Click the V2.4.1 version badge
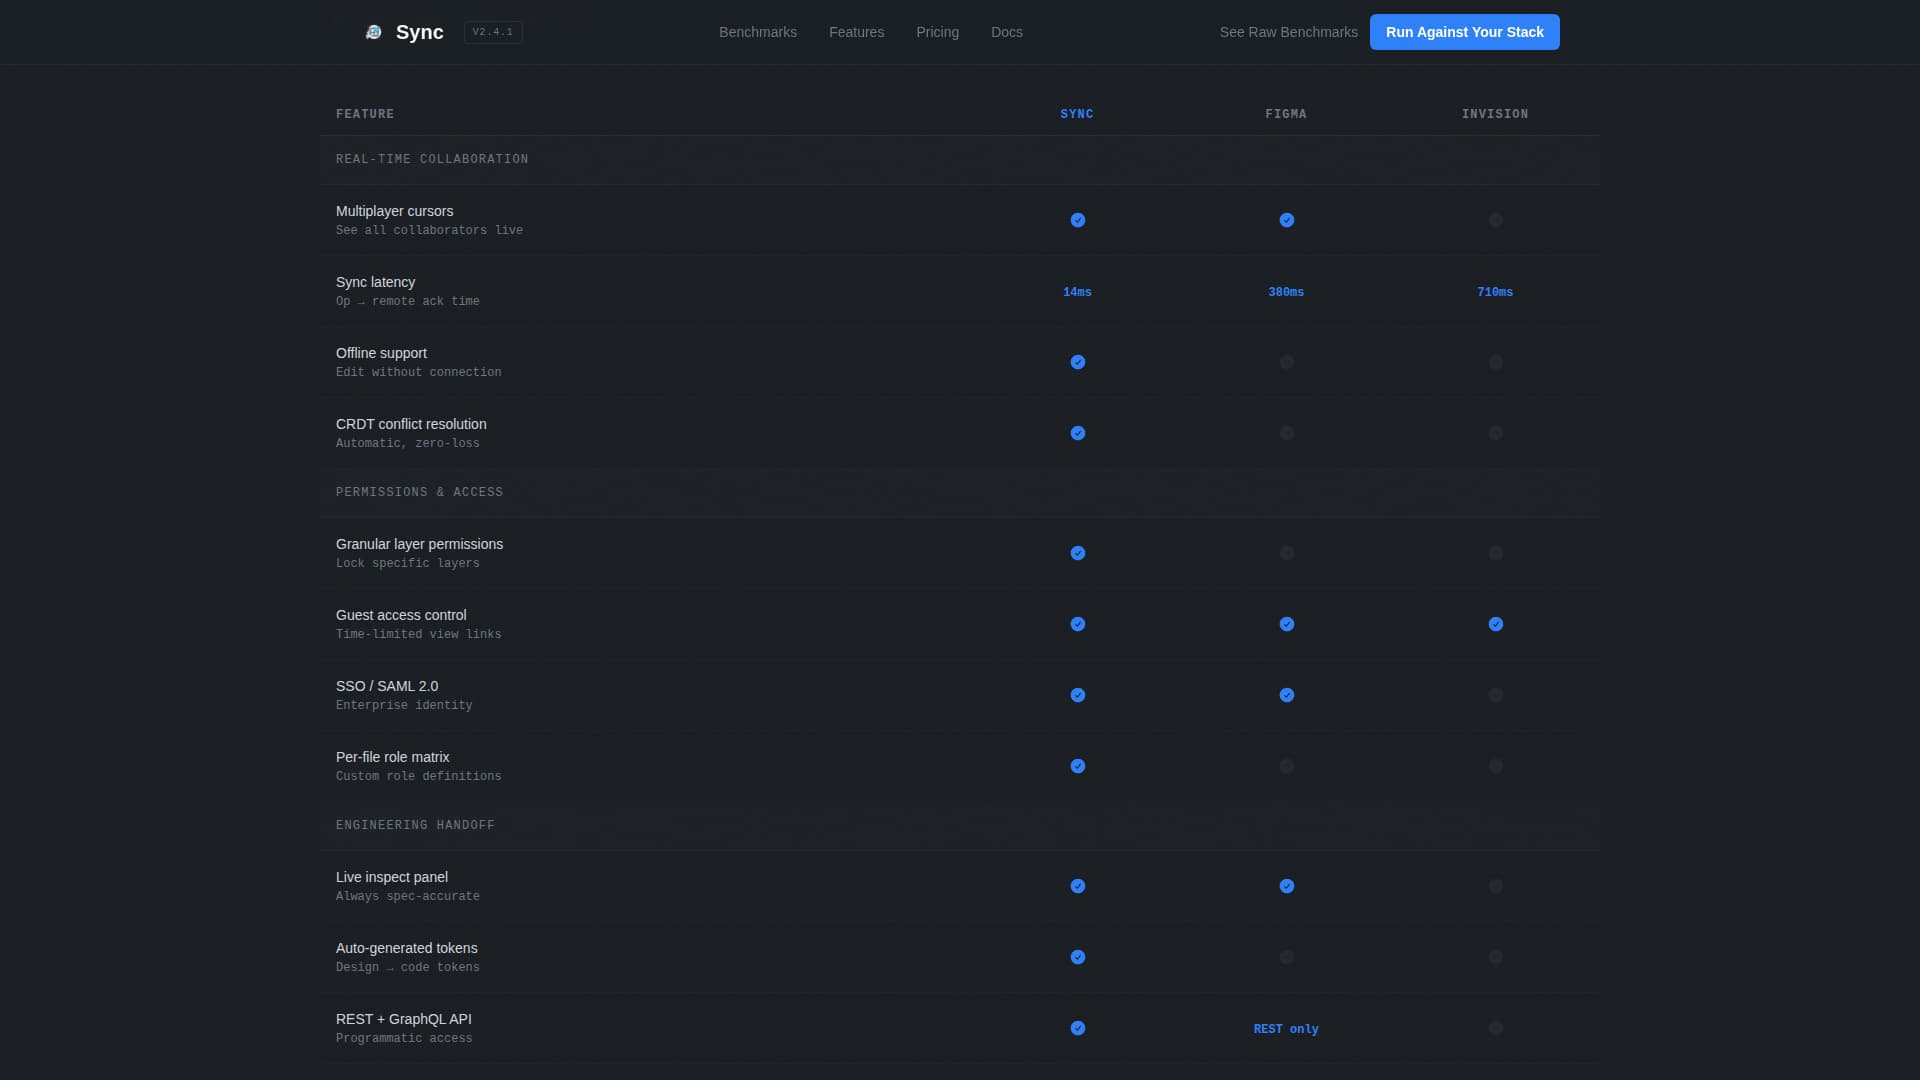 pyautogui.click(x=492, y=31)
